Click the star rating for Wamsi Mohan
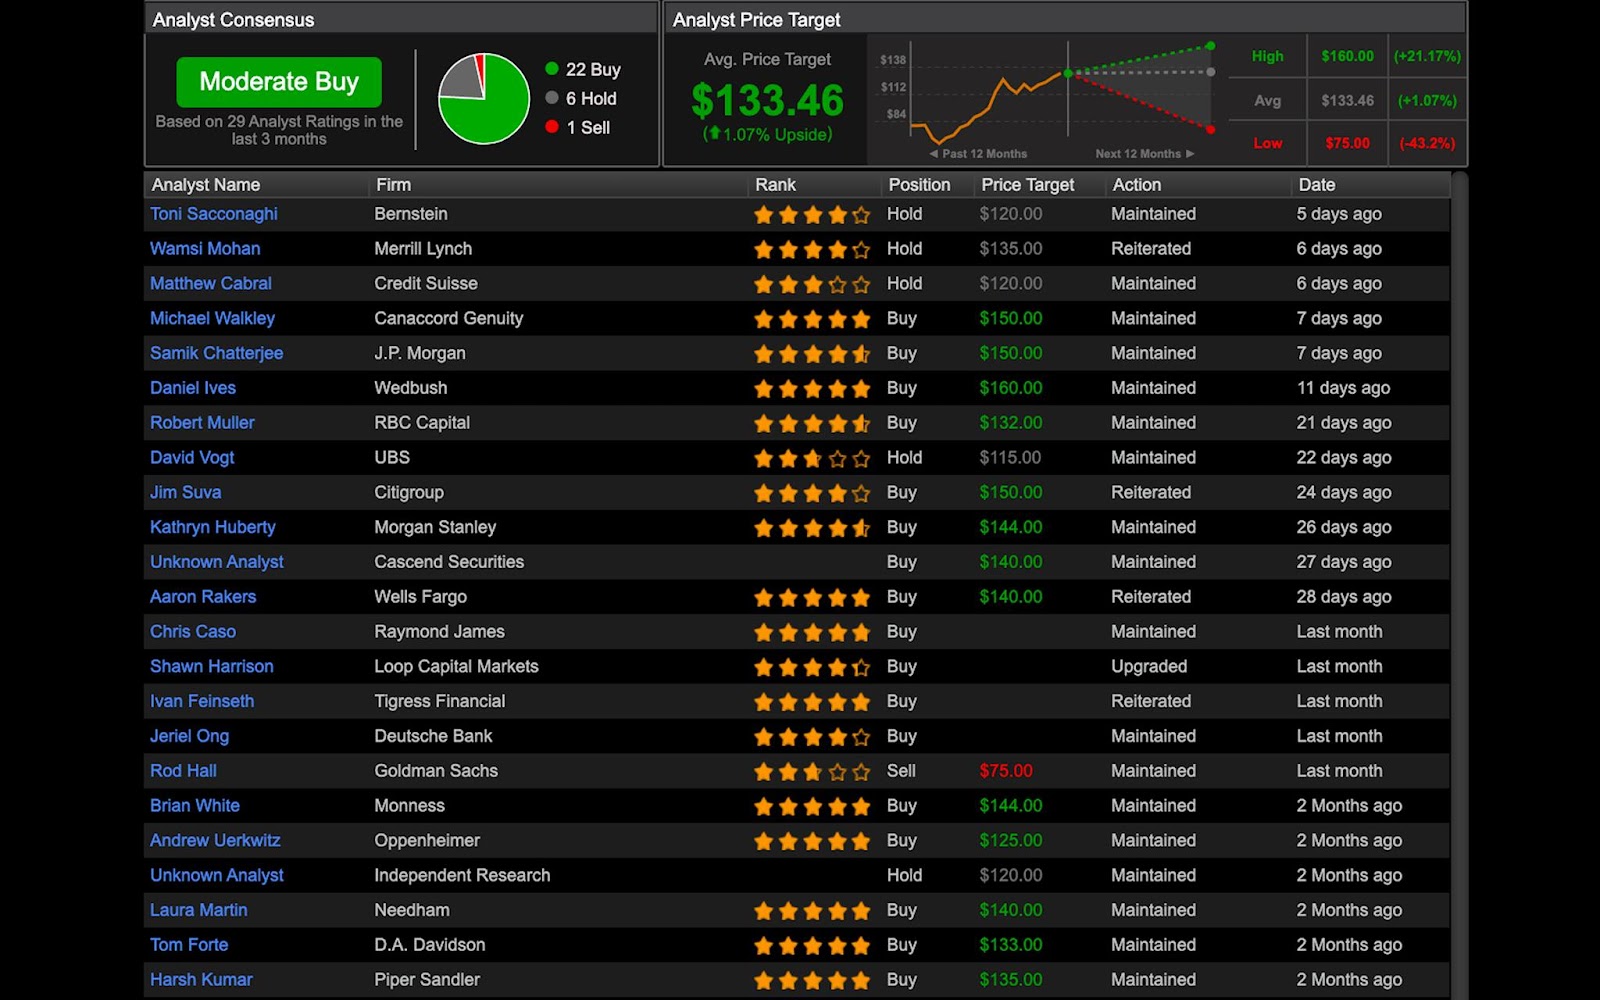 [x=812, y=250]
